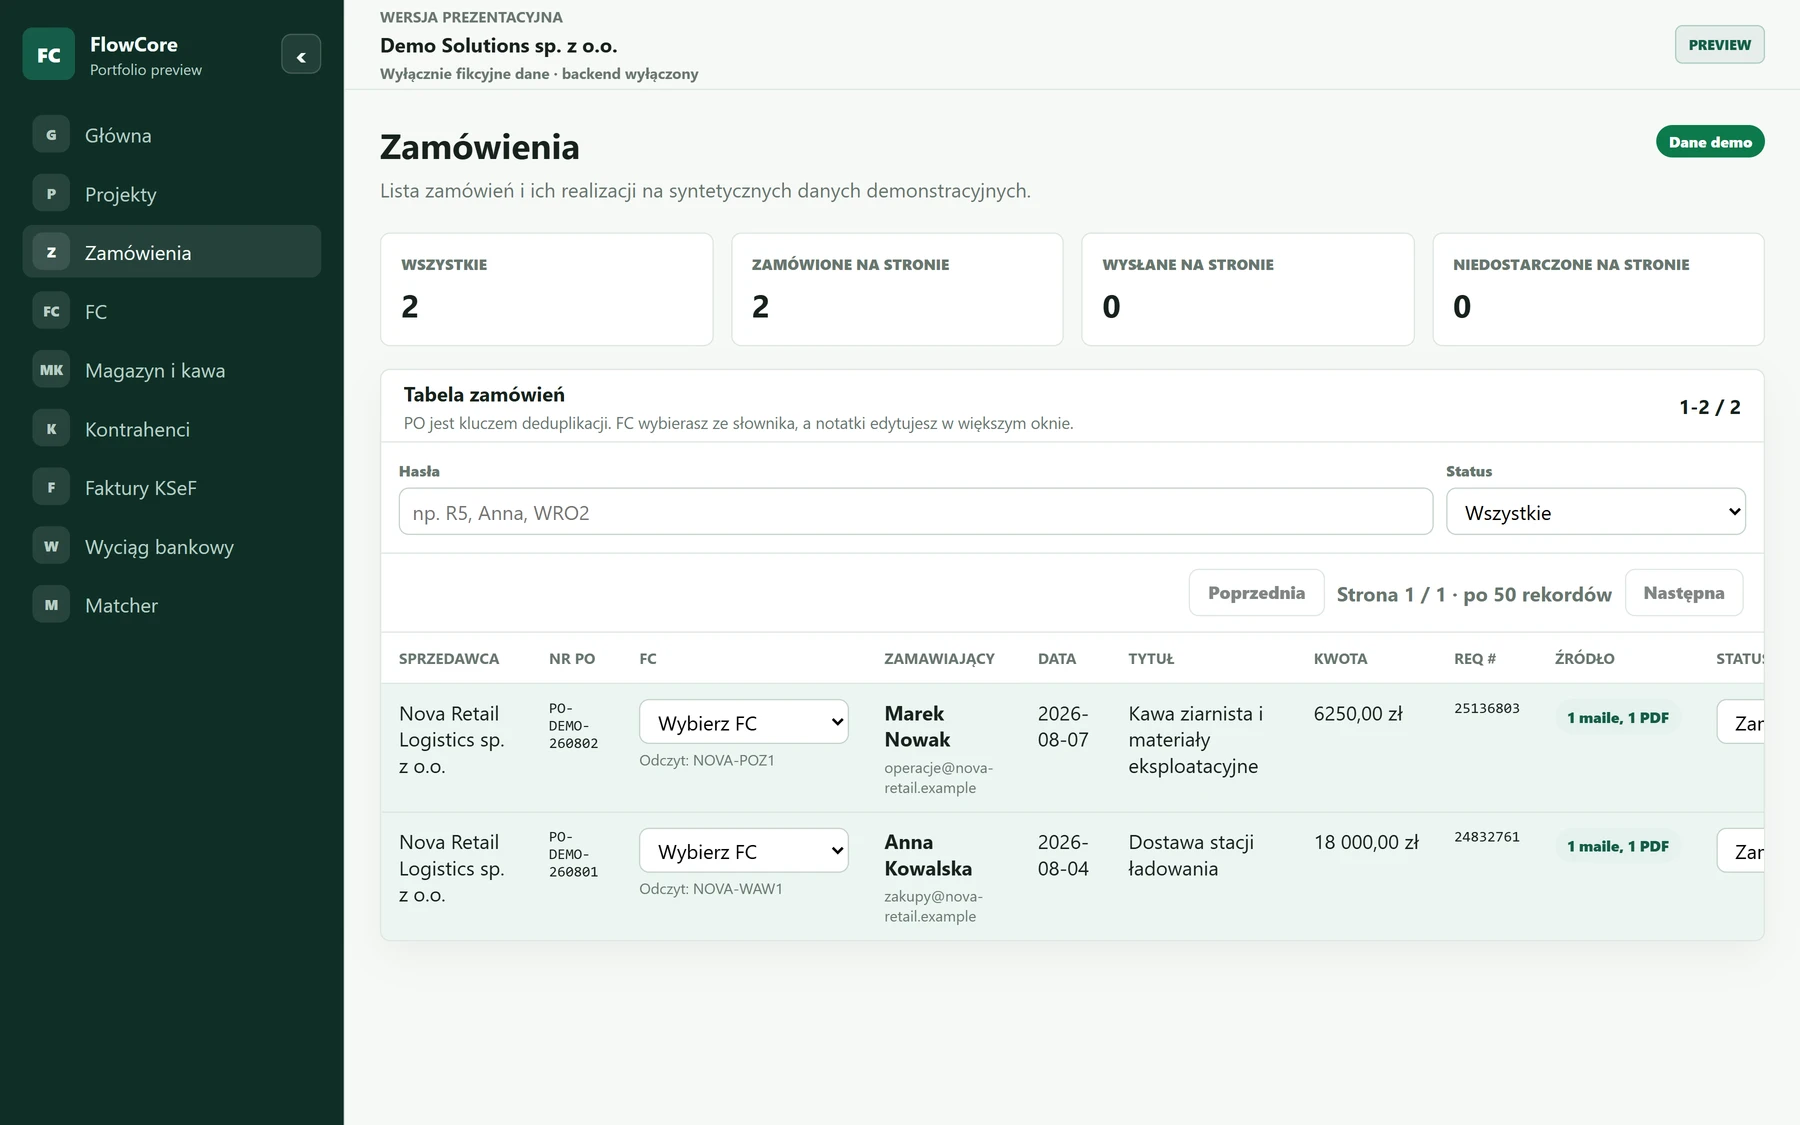Screen dimensions: 1800x1125
Task: Open the Wyciąg bankowy page
Action: click(x=172, y=546)
